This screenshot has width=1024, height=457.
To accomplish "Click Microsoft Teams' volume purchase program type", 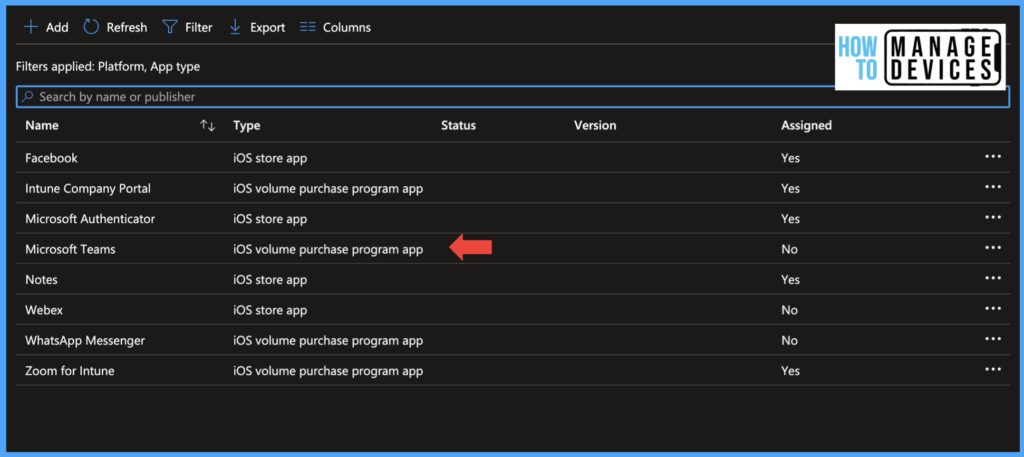I will click(x=328, y=249).
